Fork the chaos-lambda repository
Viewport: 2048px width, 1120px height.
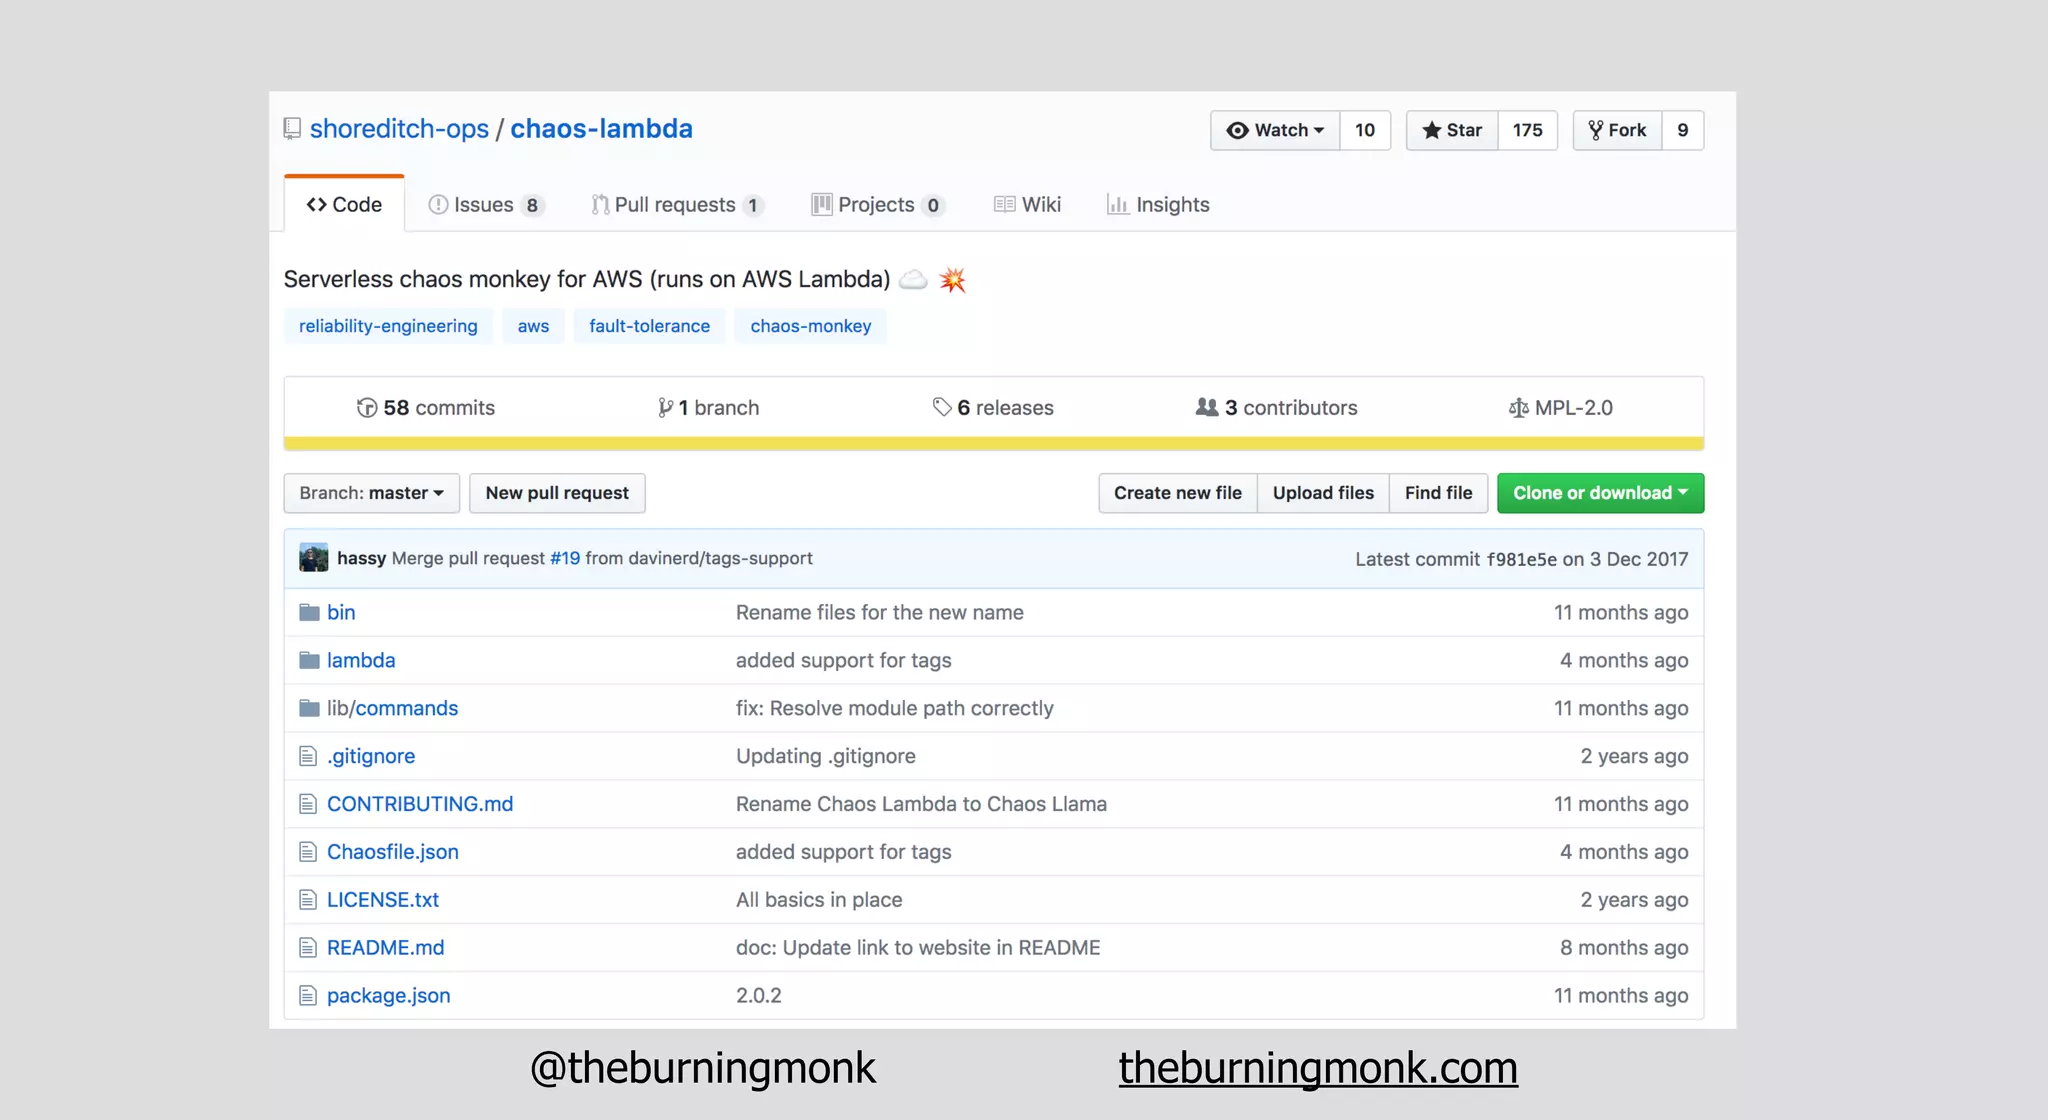[1618, 130]
